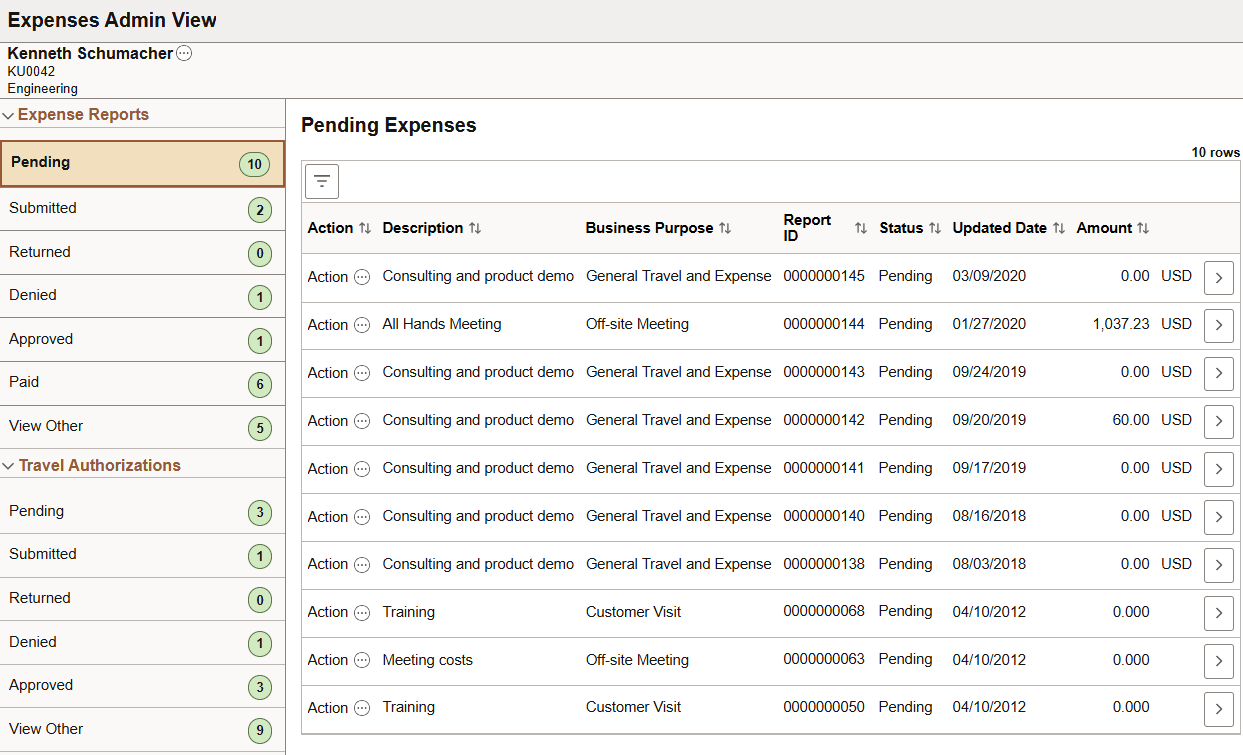This screenshot has width=1243, height=755.
Task: Open the grid filter icon
Action: point(321,181)
